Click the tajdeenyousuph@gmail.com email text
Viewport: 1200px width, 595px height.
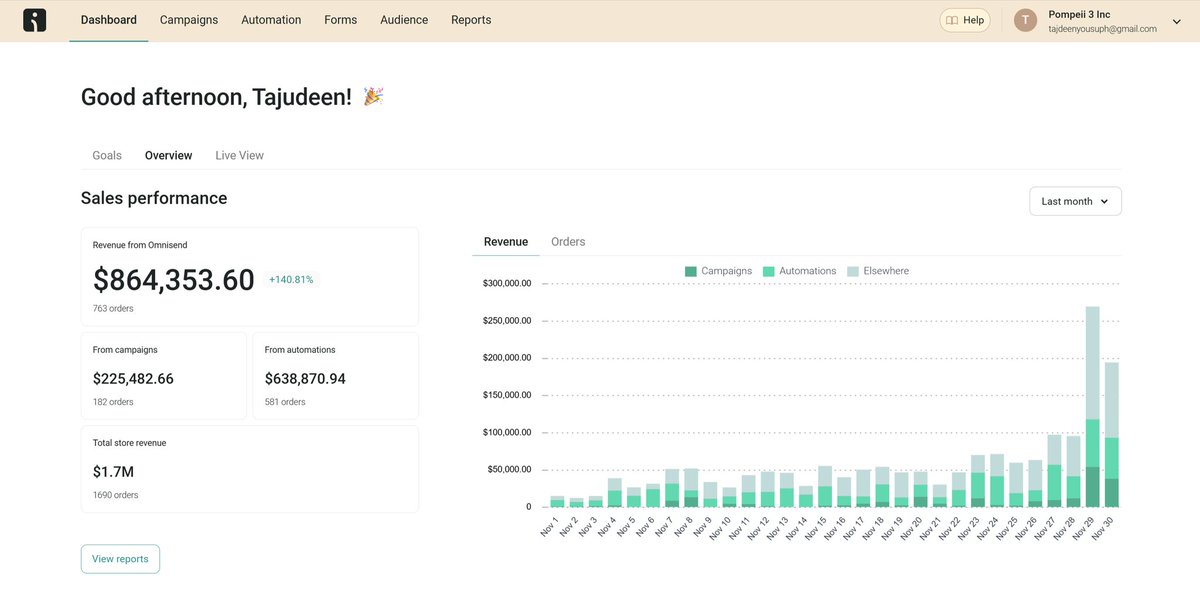tap(1102, 29)
